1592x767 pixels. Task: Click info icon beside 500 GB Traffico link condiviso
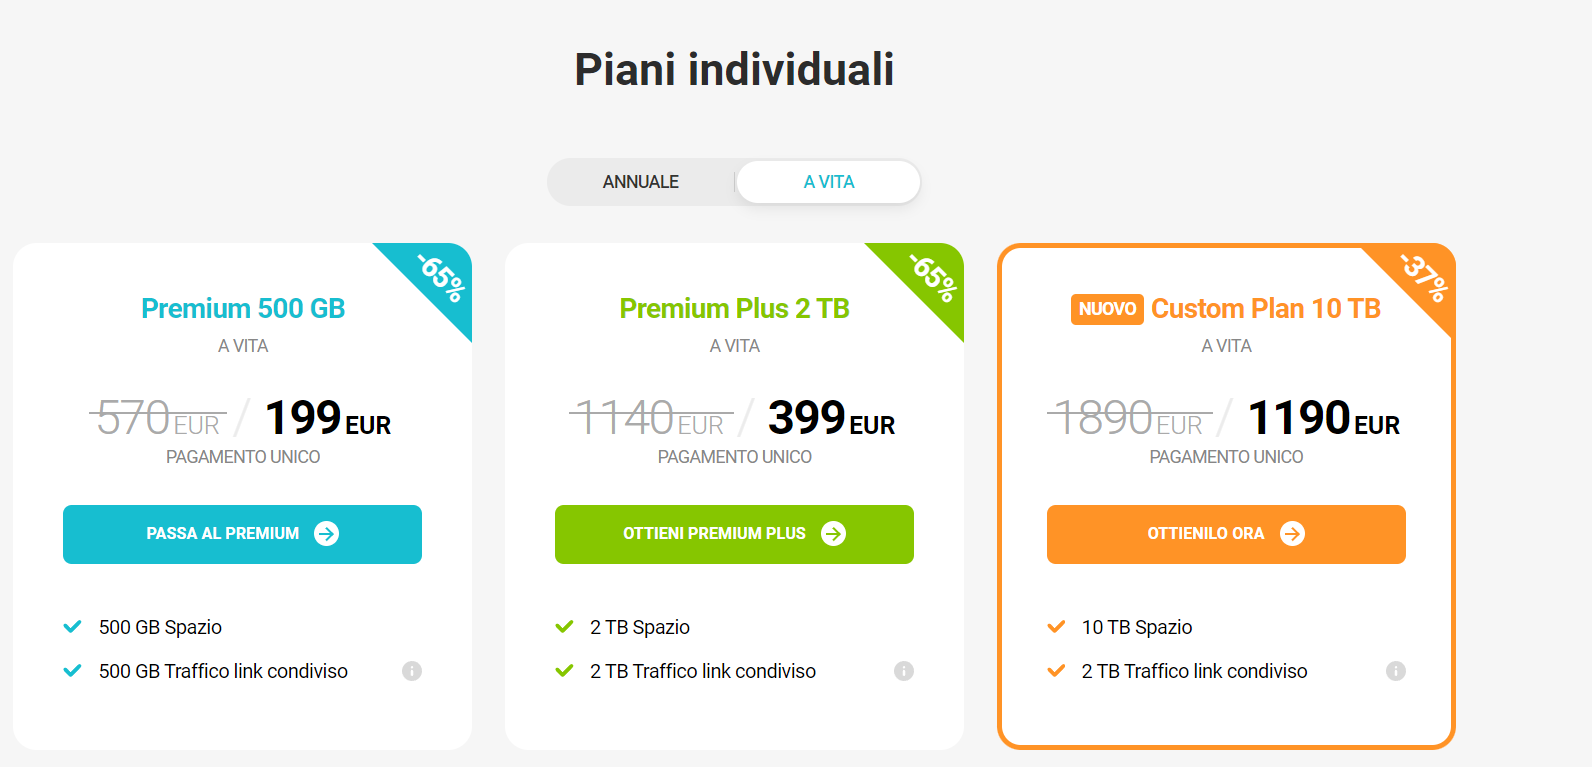pyautogui.click(x=411, y=671)
